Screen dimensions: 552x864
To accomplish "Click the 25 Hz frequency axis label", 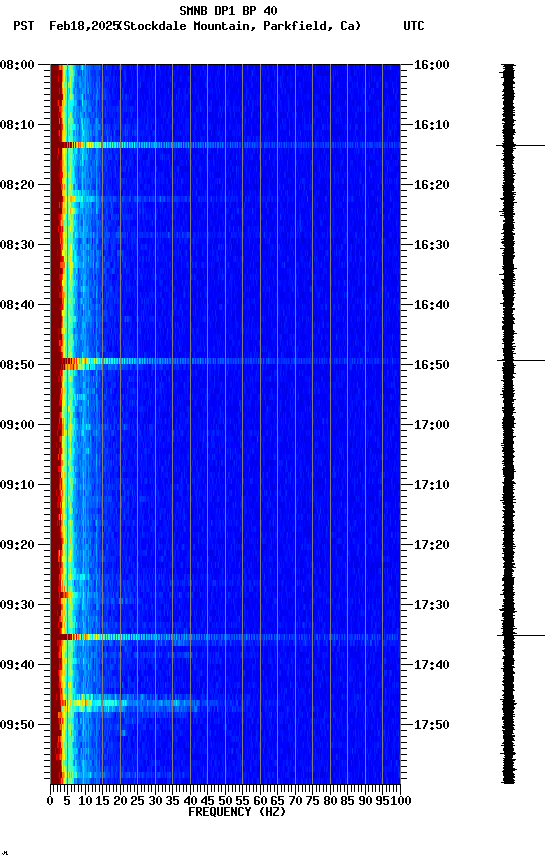I will (138, 801).
